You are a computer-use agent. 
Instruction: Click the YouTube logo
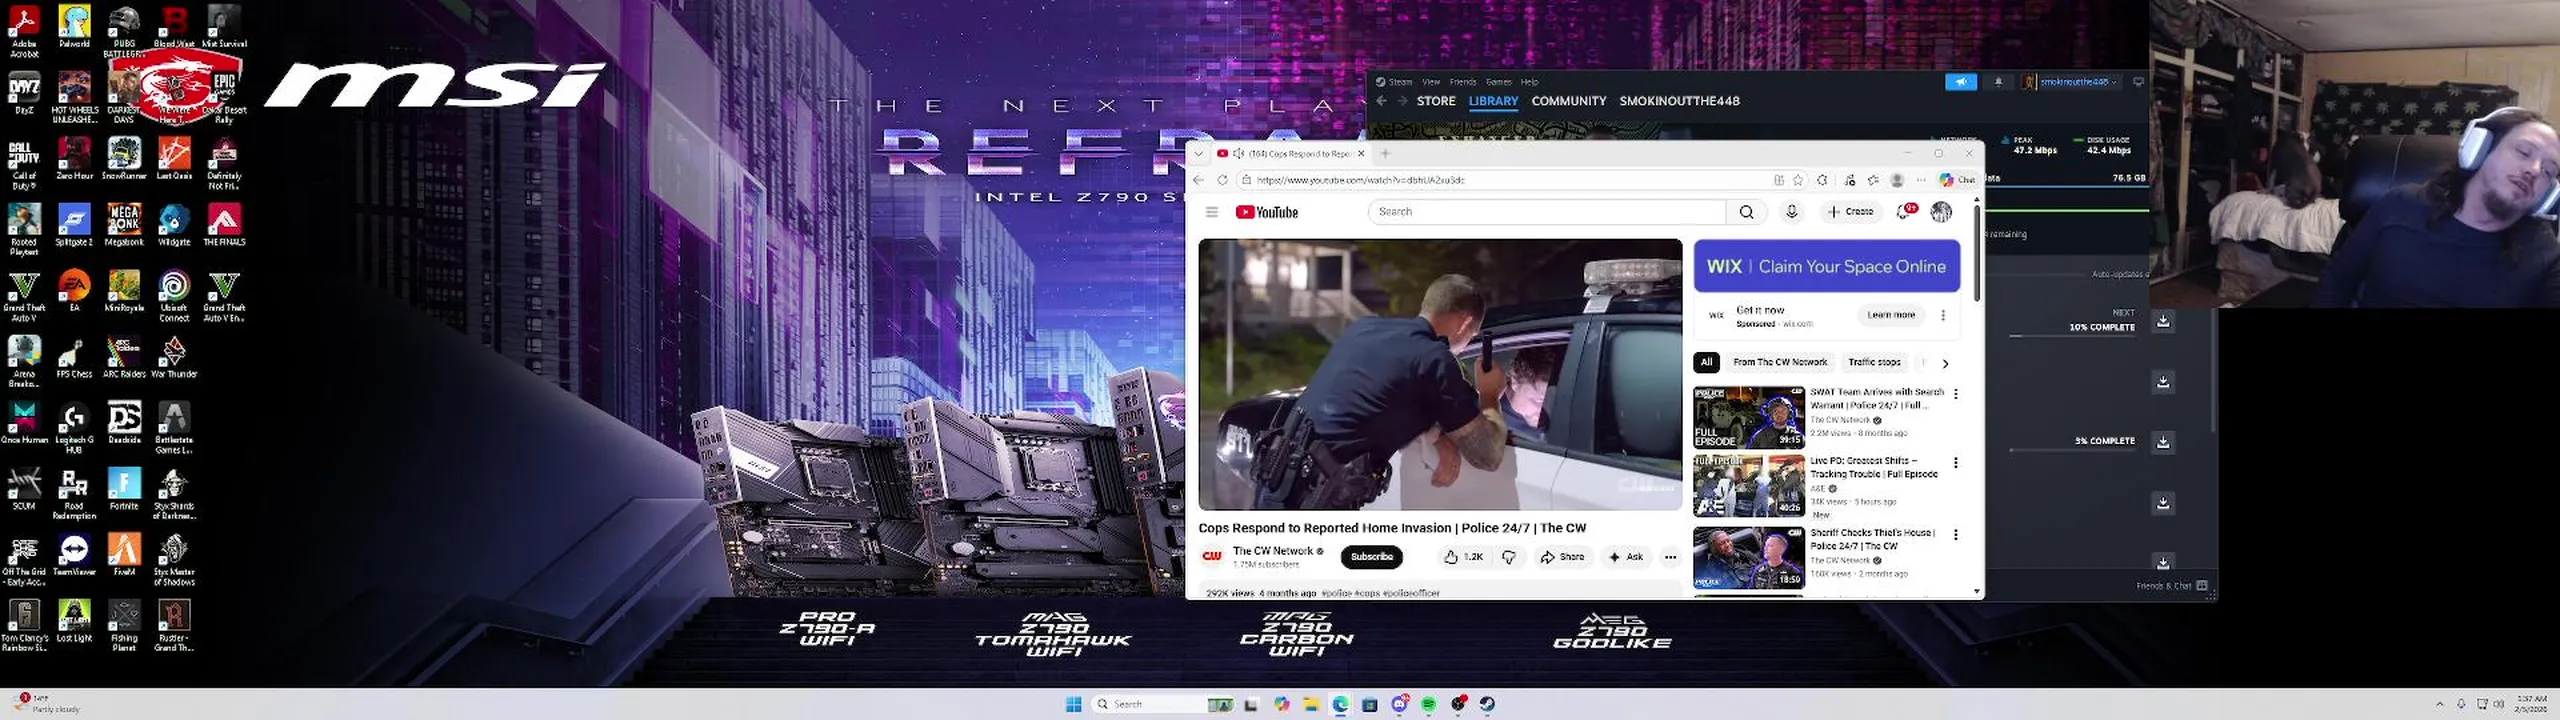click(1266, 212)
